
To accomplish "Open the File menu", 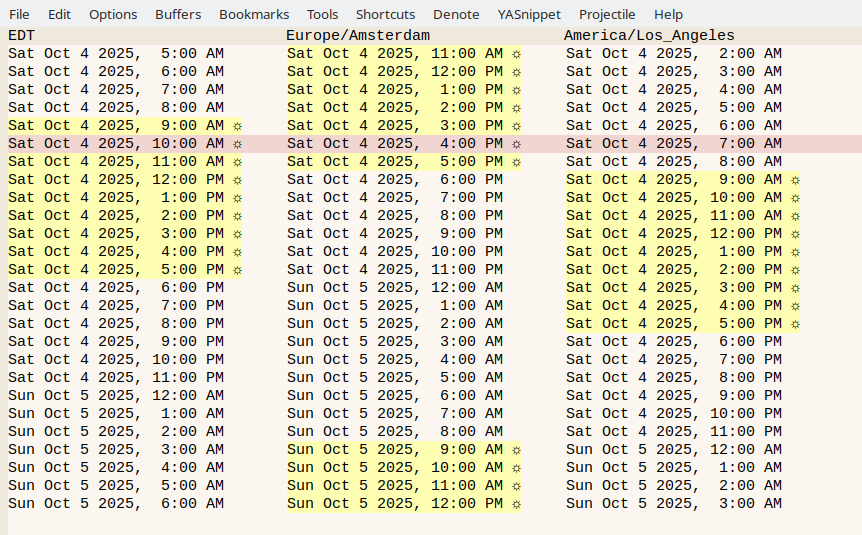I will click(19, 14).
